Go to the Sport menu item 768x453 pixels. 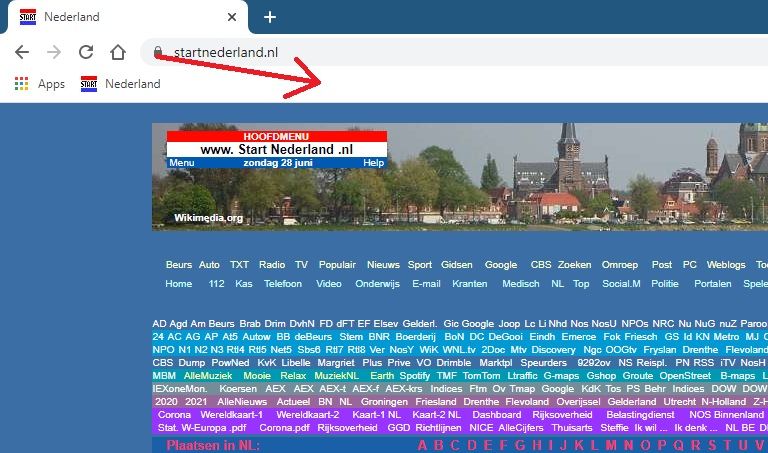click(x=420, y=265)
